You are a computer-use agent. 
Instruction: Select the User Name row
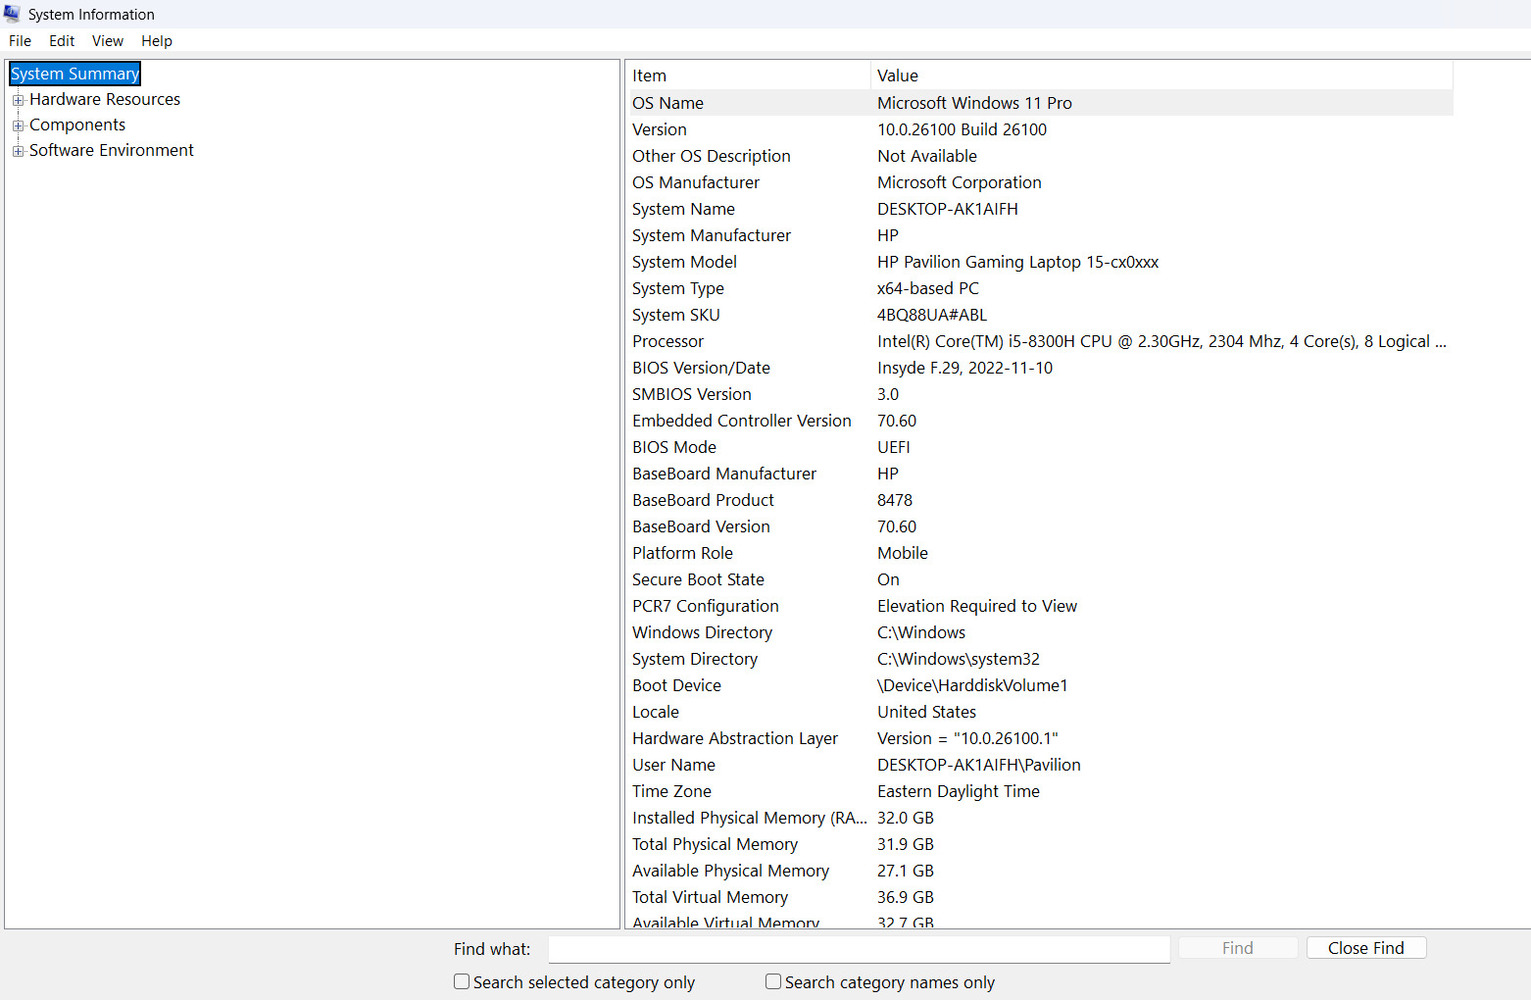(1040, 765)
